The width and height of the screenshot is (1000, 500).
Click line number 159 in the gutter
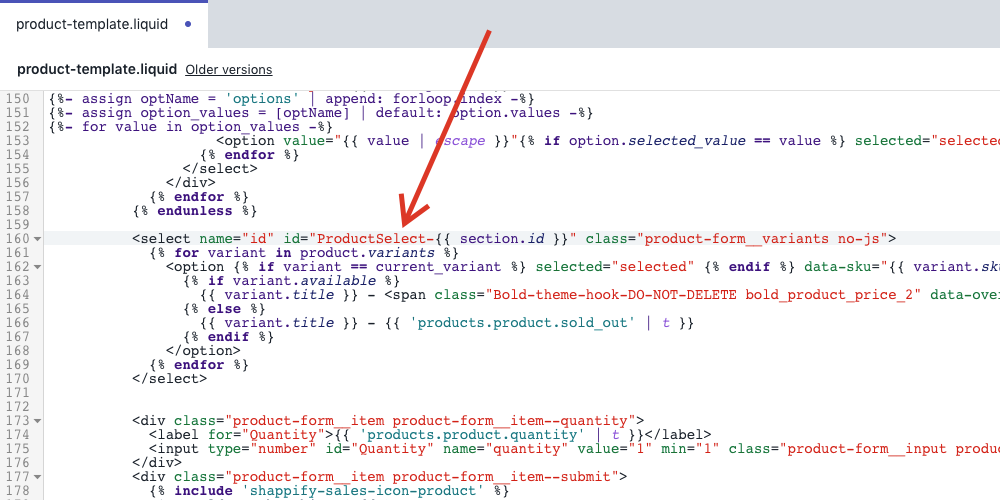pos(17,224)
